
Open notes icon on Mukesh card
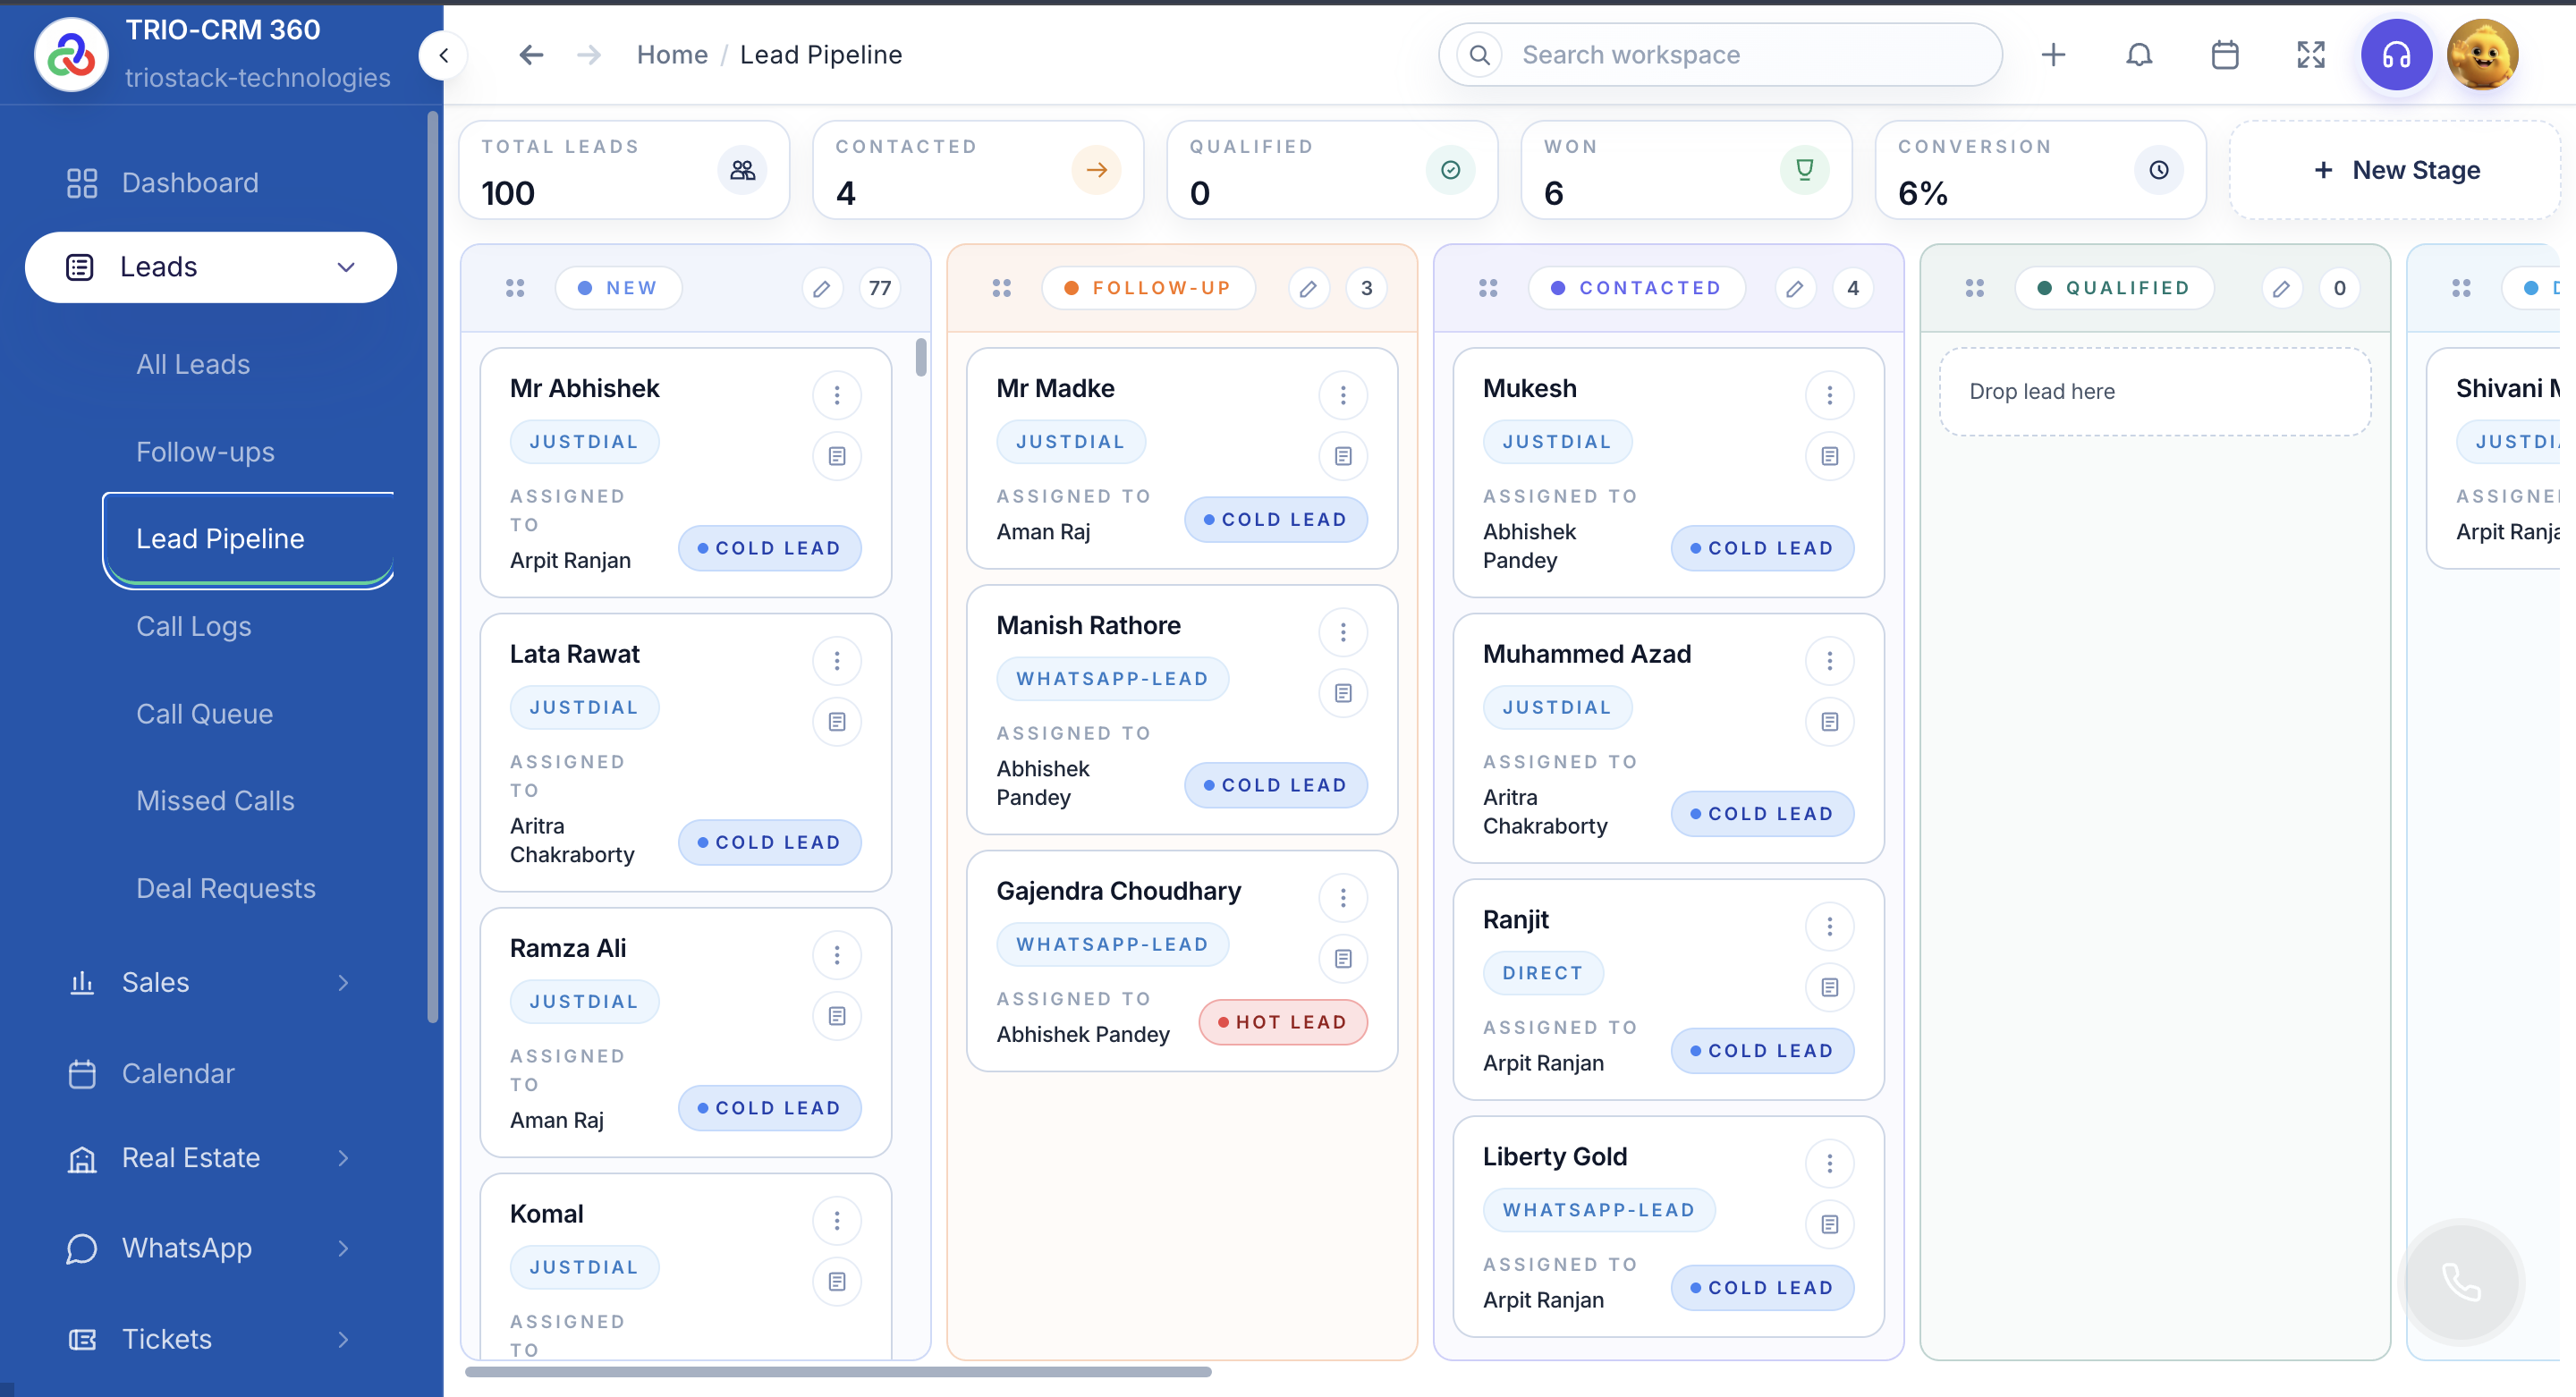tap(1830, 456)
